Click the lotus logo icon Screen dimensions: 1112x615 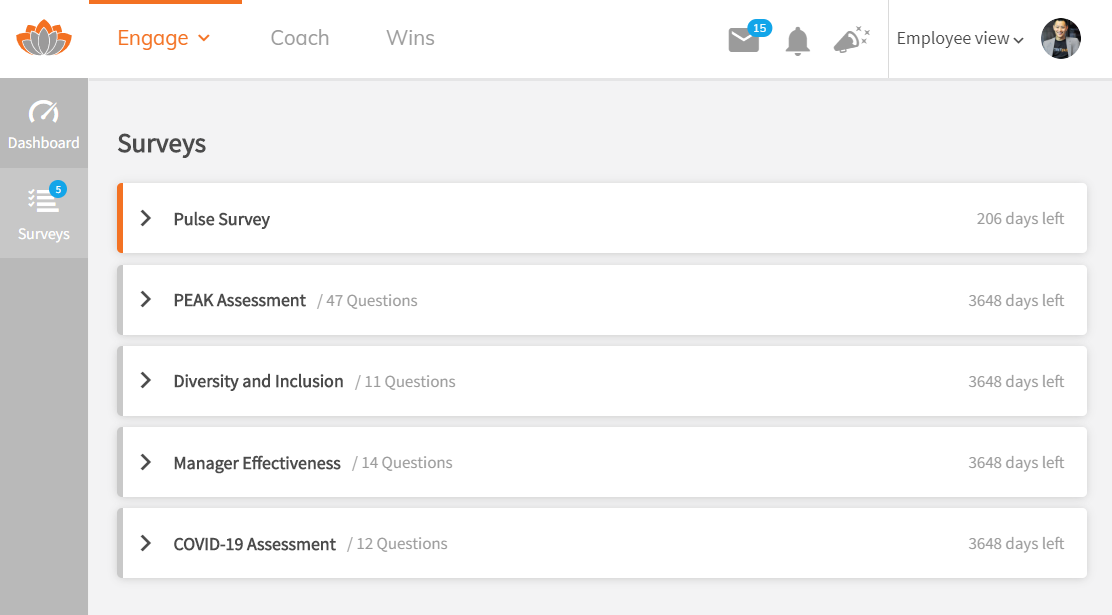click(44, 38)
